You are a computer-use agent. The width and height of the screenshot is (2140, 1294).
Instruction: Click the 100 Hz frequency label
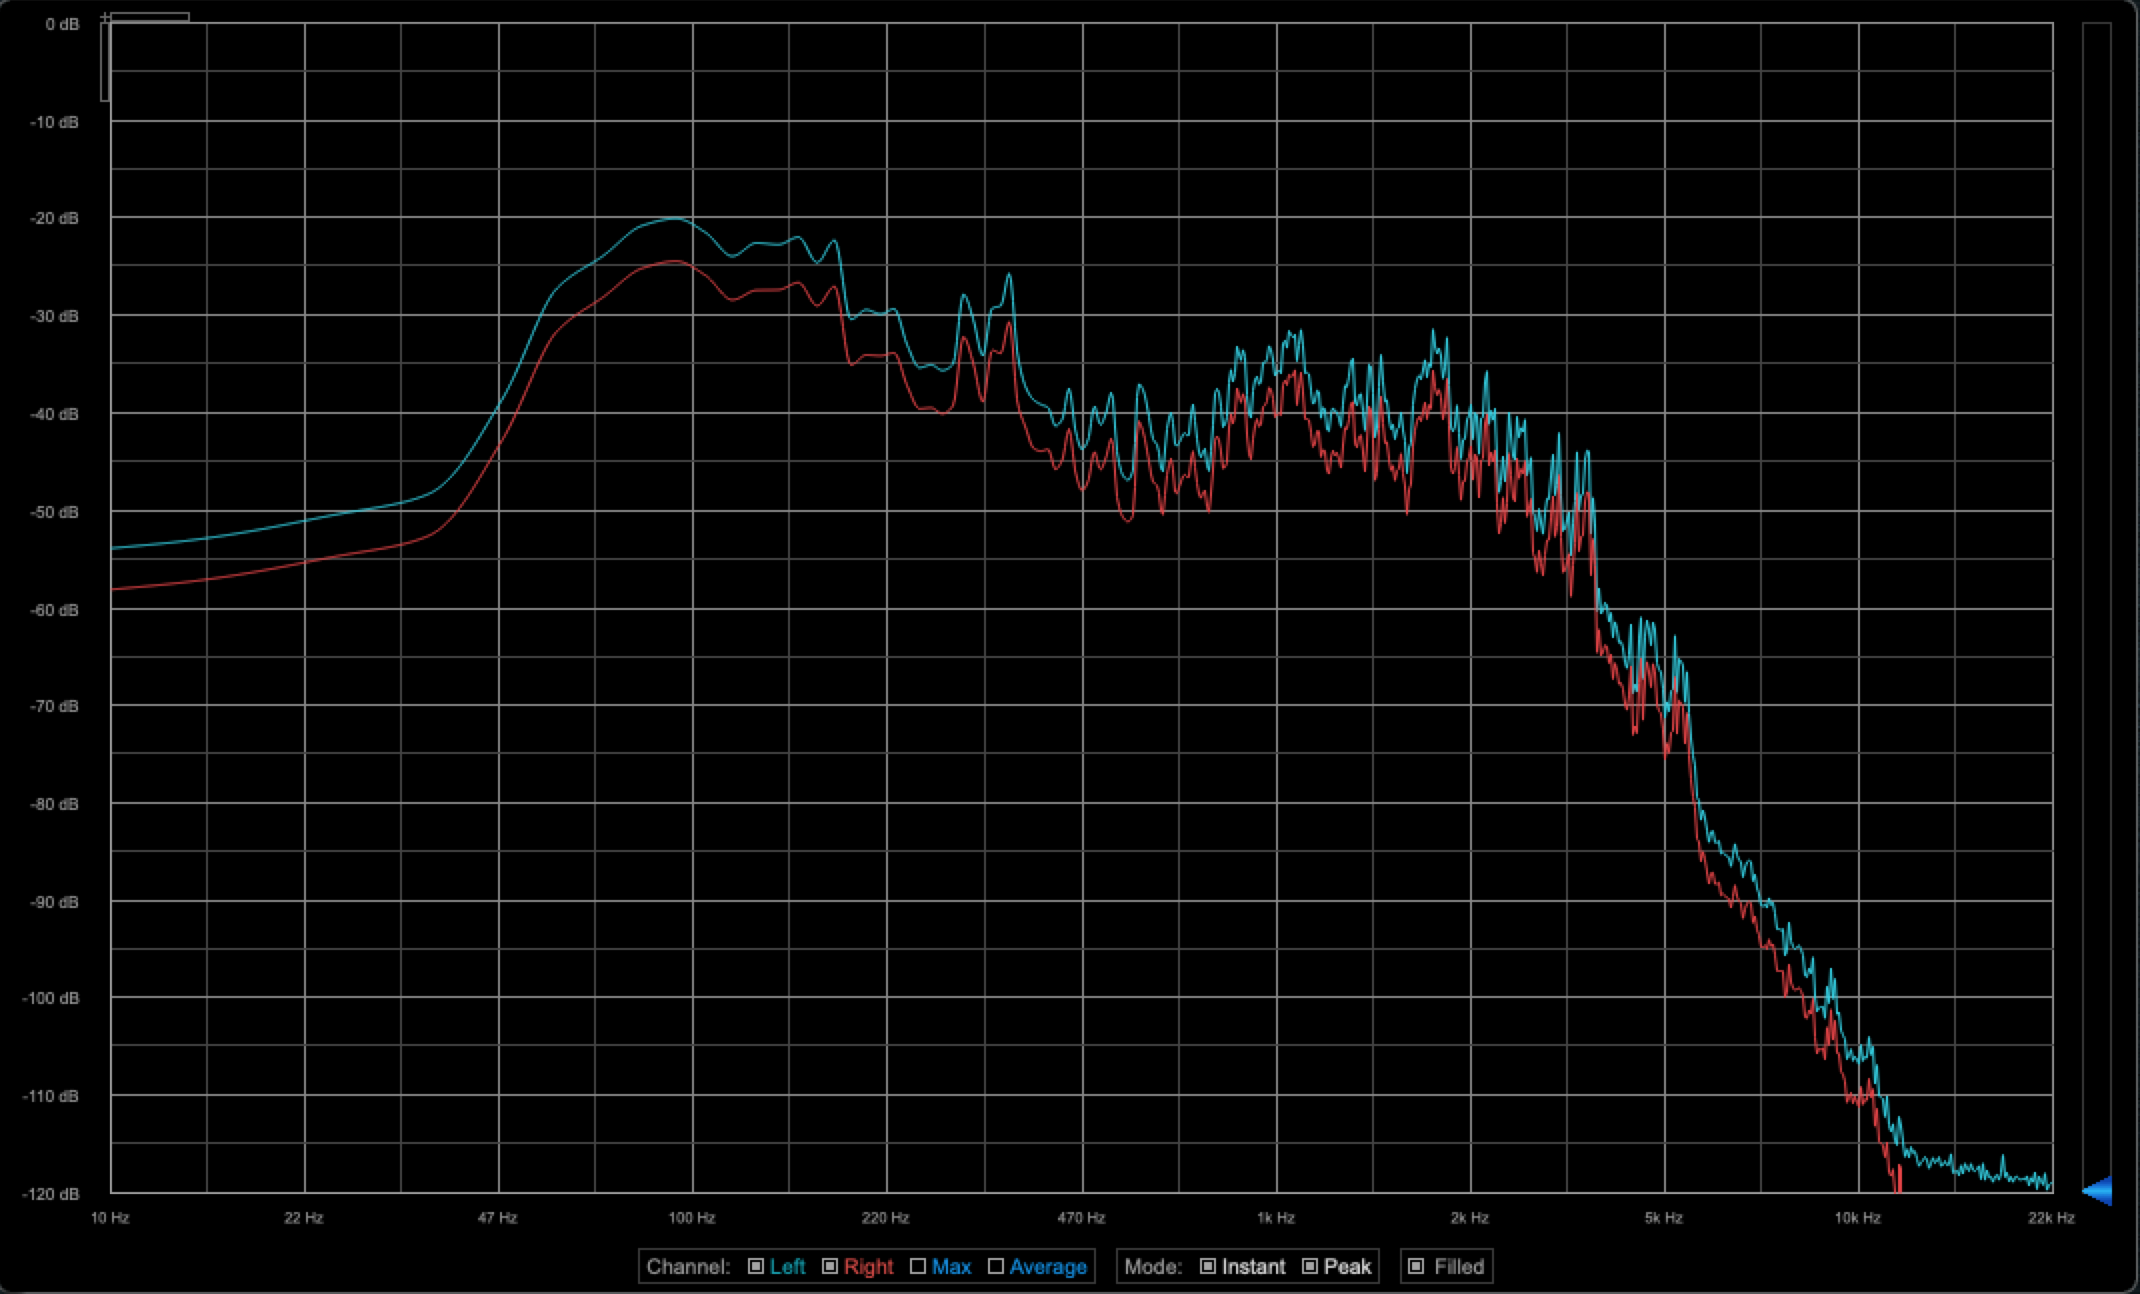pyautogui.click(x=691, y=1217)
